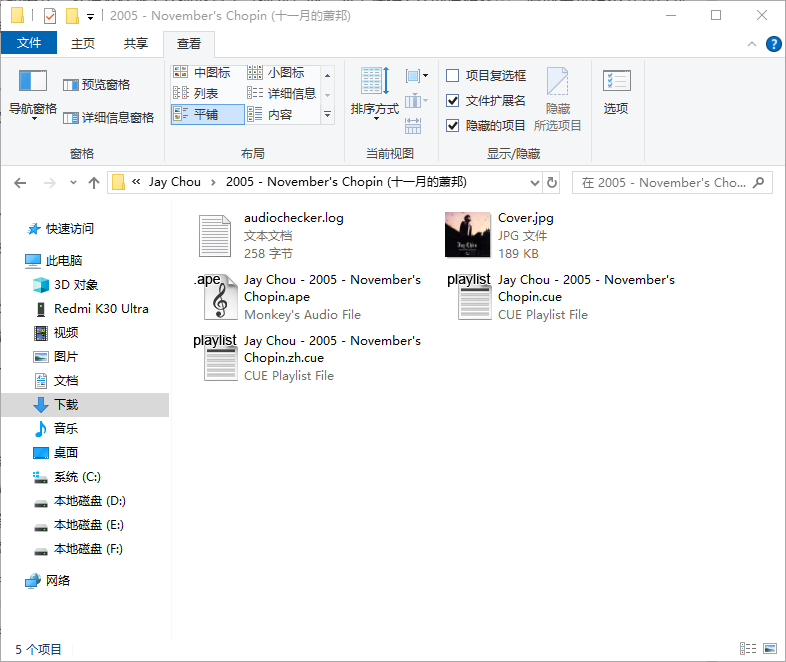
Task: Click the Forward navigation arrow
Action: pos(50,183)
